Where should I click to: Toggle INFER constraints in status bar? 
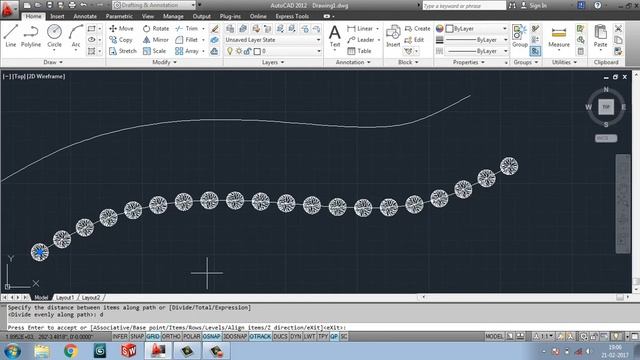pos(120,337)
